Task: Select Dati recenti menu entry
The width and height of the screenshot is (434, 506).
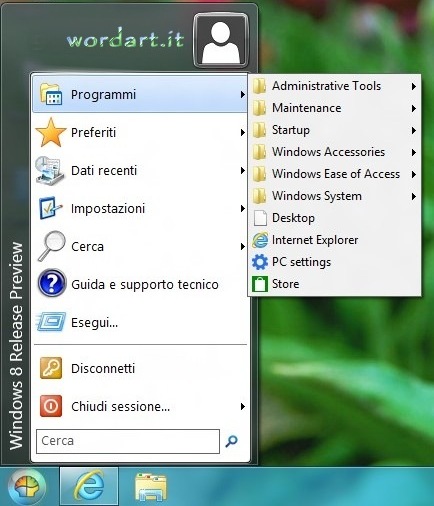Action: coord(140,171)
